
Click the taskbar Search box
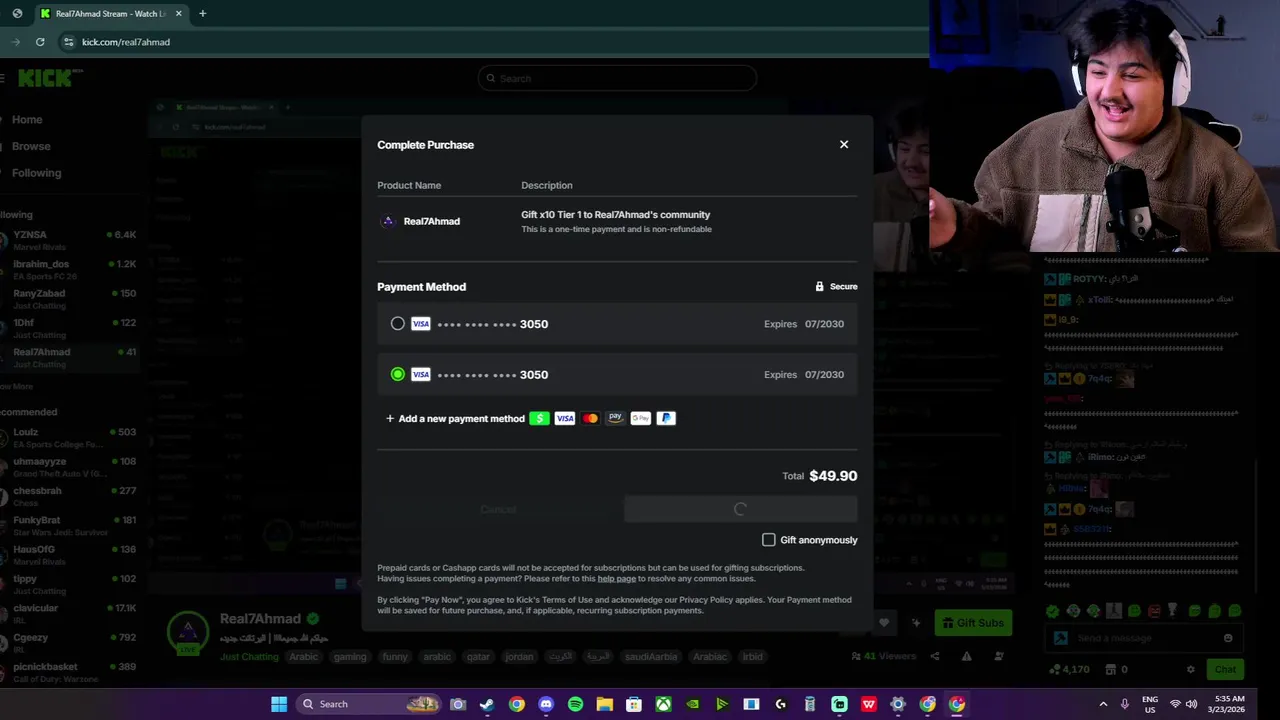click(x=370, y=704)
